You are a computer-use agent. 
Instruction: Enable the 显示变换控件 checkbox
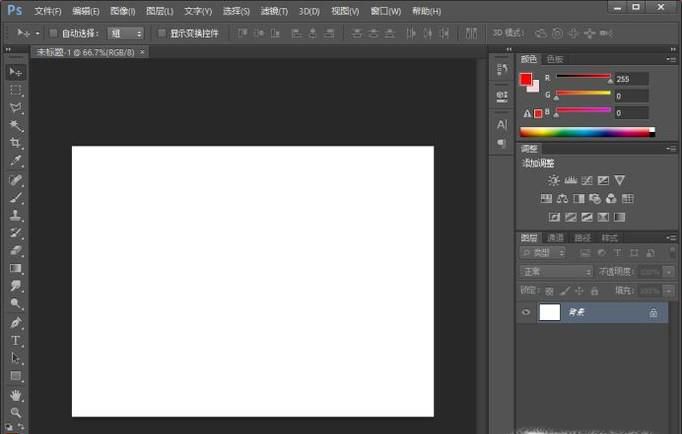pyautogui.click(x=161, y=33)
